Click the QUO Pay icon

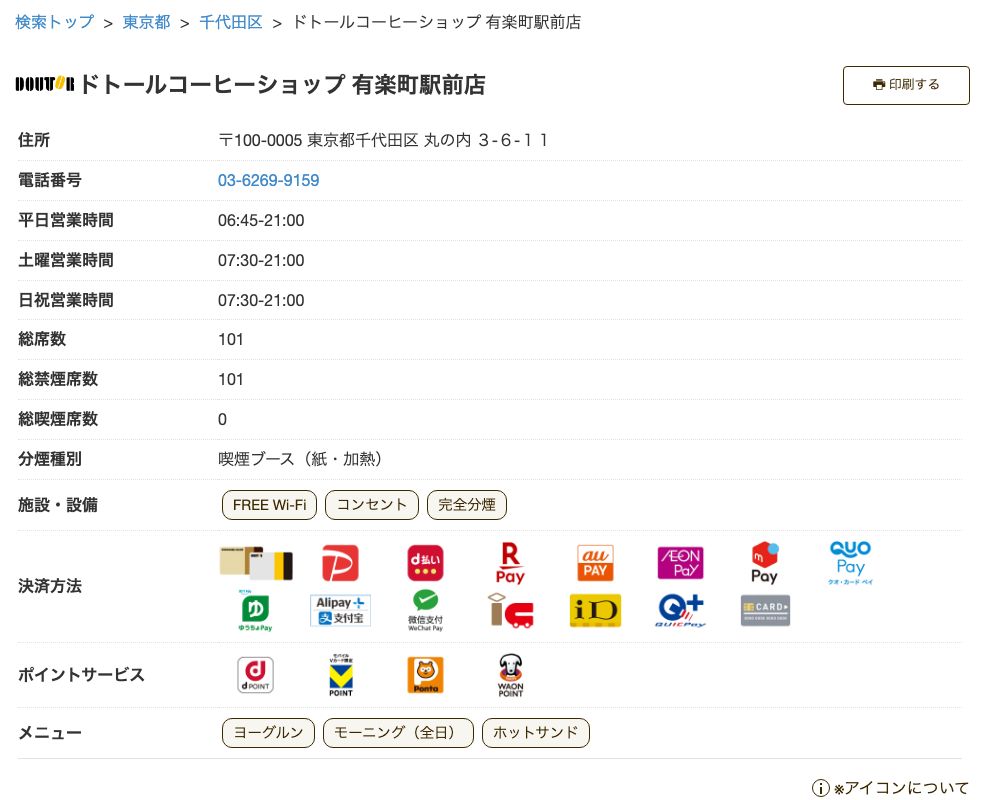(x=850, y=563)
